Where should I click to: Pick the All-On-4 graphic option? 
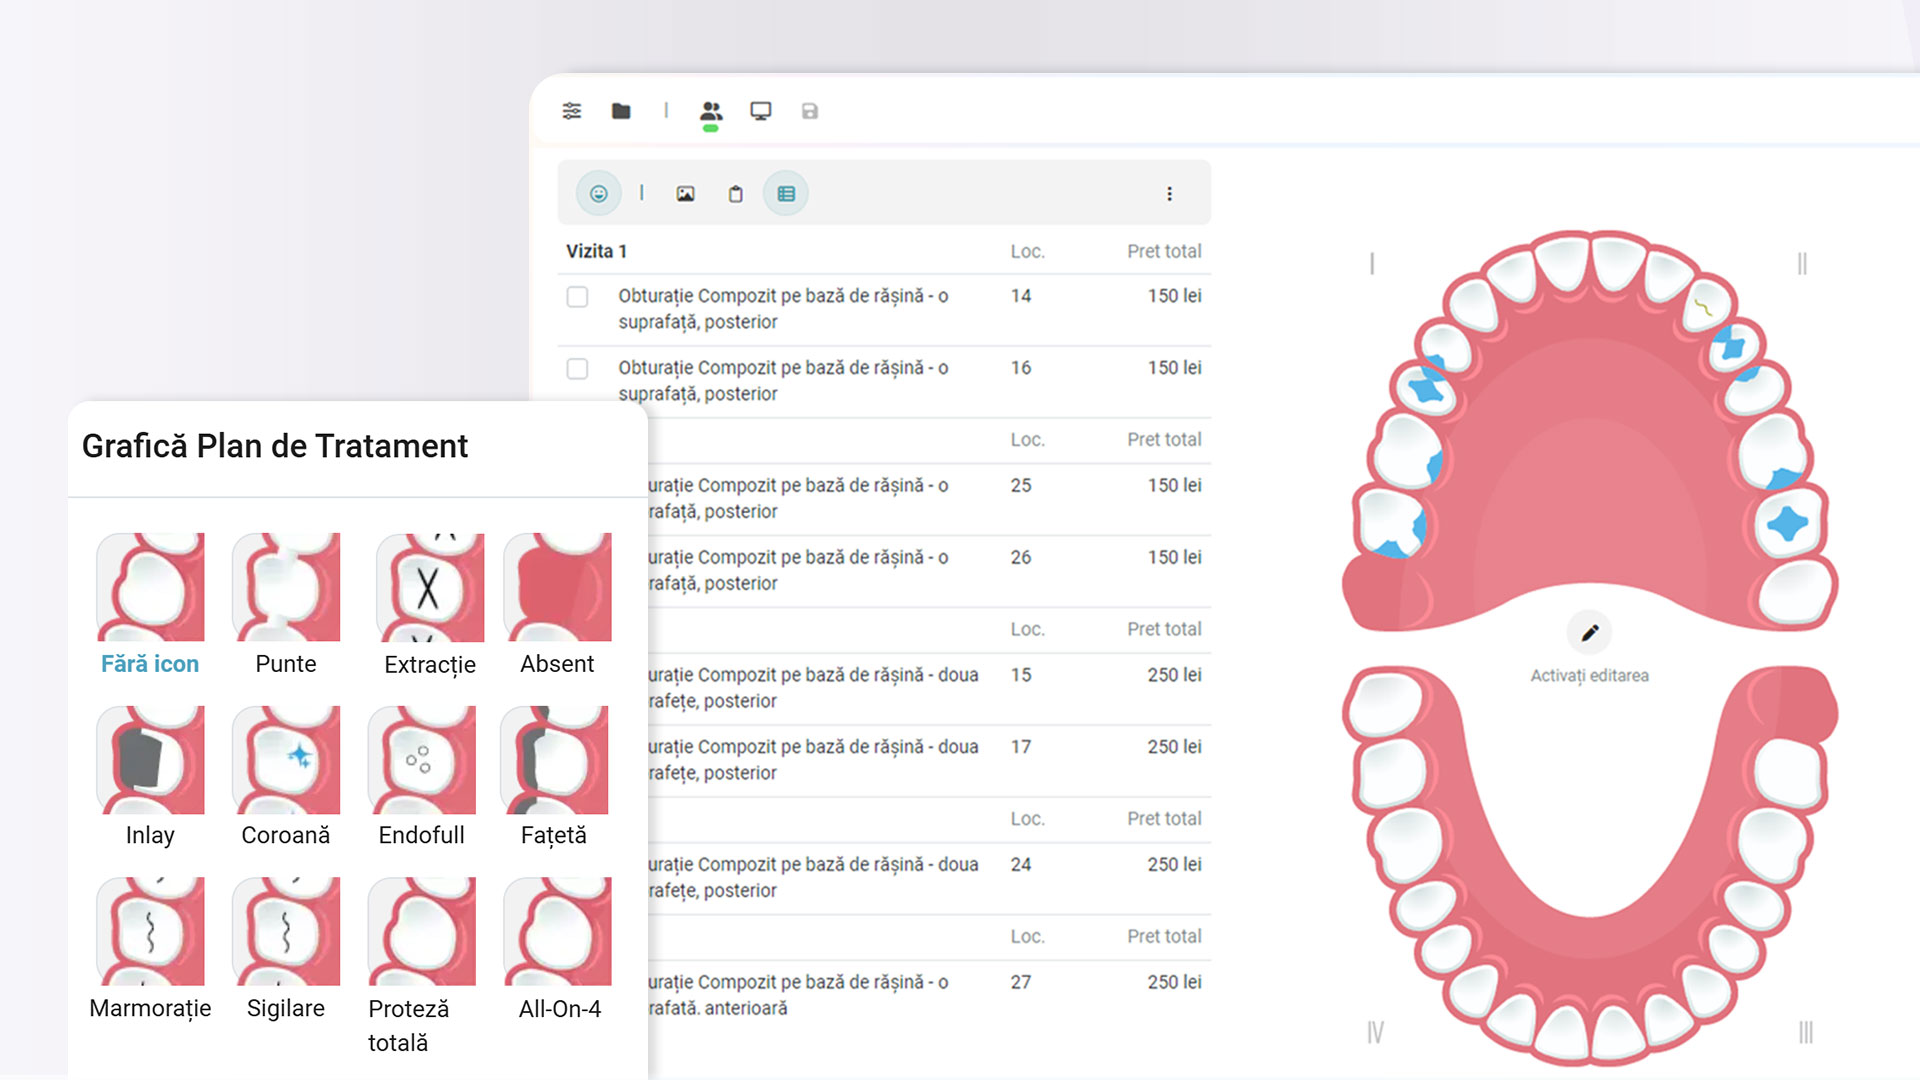(558, 932)
